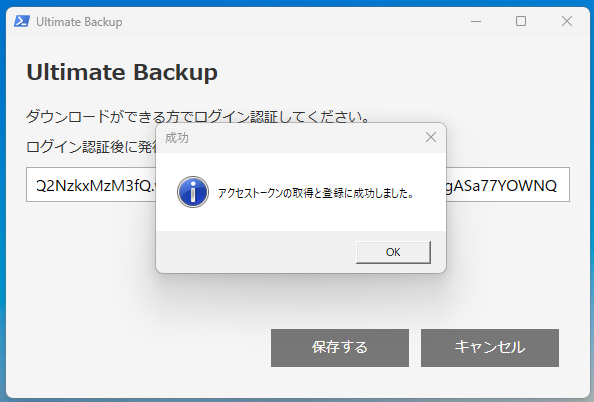Click the ログイン認証後に instruction text
Screen dimensions: 594x402
point(91,146)
